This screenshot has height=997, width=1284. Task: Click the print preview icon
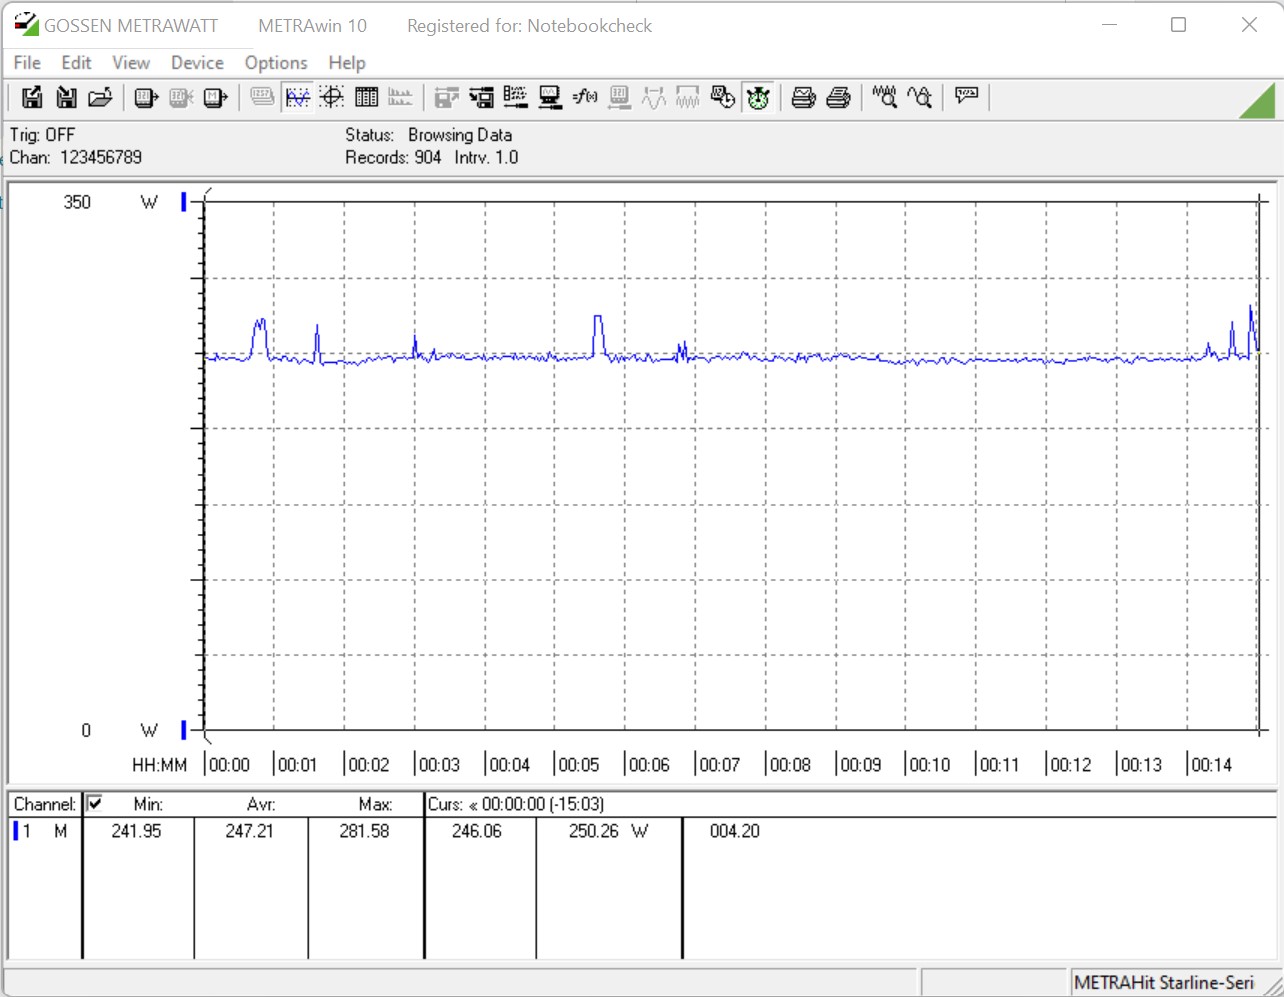tap(803, 97)
